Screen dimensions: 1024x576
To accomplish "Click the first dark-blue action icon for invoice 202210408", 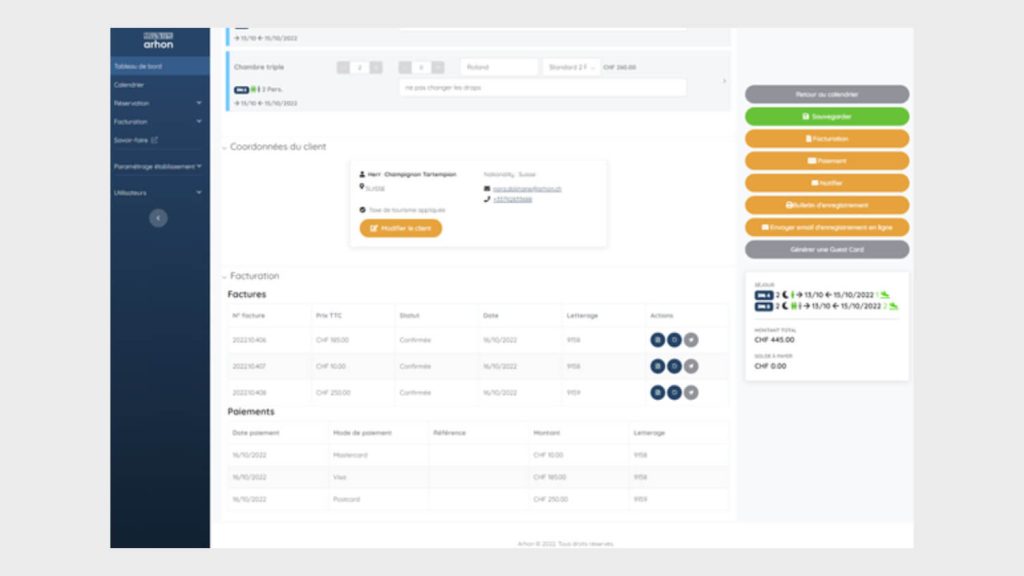I will (x=658, y=392).
